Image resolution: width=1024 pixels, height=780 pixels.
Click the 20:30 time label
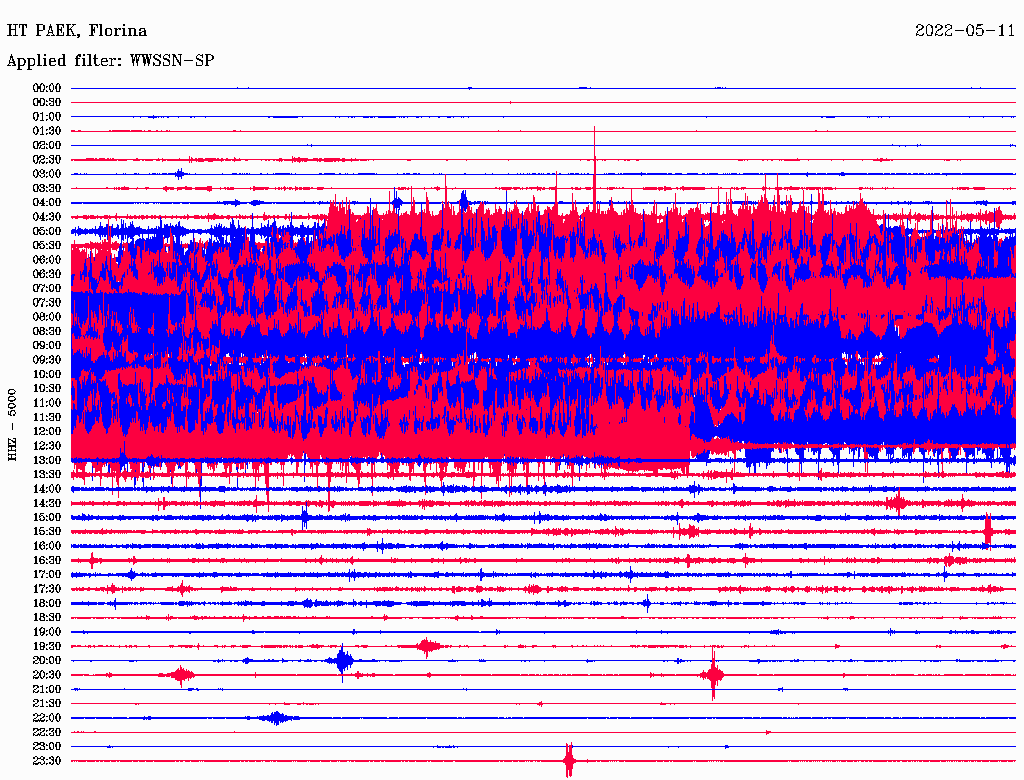coord(47,675)
